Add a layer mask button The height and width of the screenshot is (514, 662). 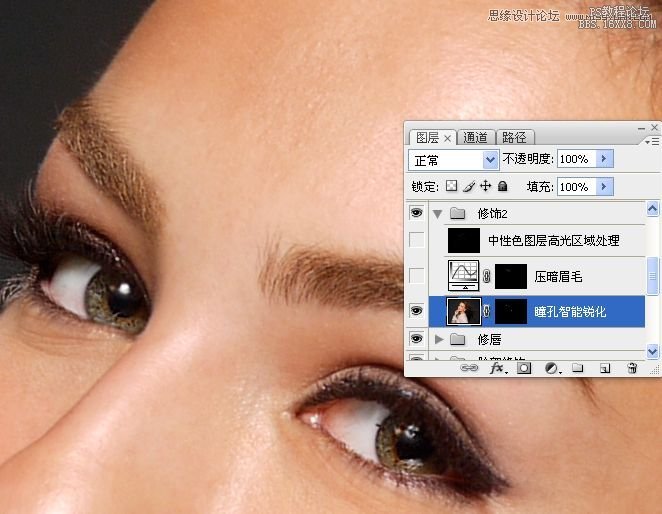[x=524, y=368]
